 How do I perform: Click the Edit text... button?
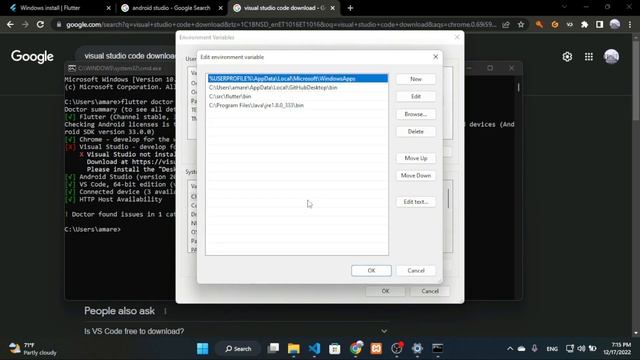tap(416, 202)
